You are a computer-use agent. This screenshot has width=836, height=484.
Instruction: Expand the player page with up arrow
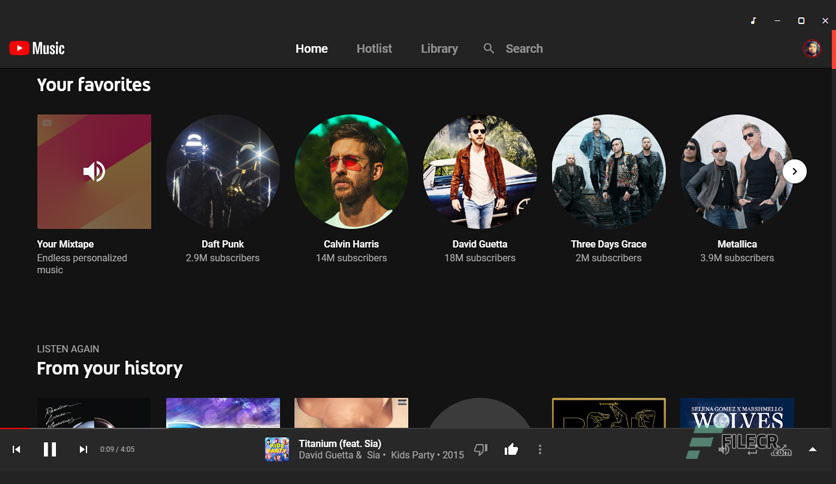813,449
